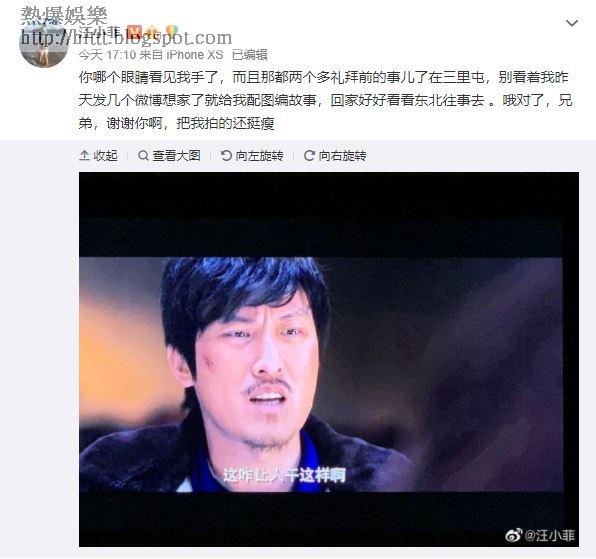Click the magnifier icon for 查看大图
This screenshot has height=559, width=596.
coord(143,155)
